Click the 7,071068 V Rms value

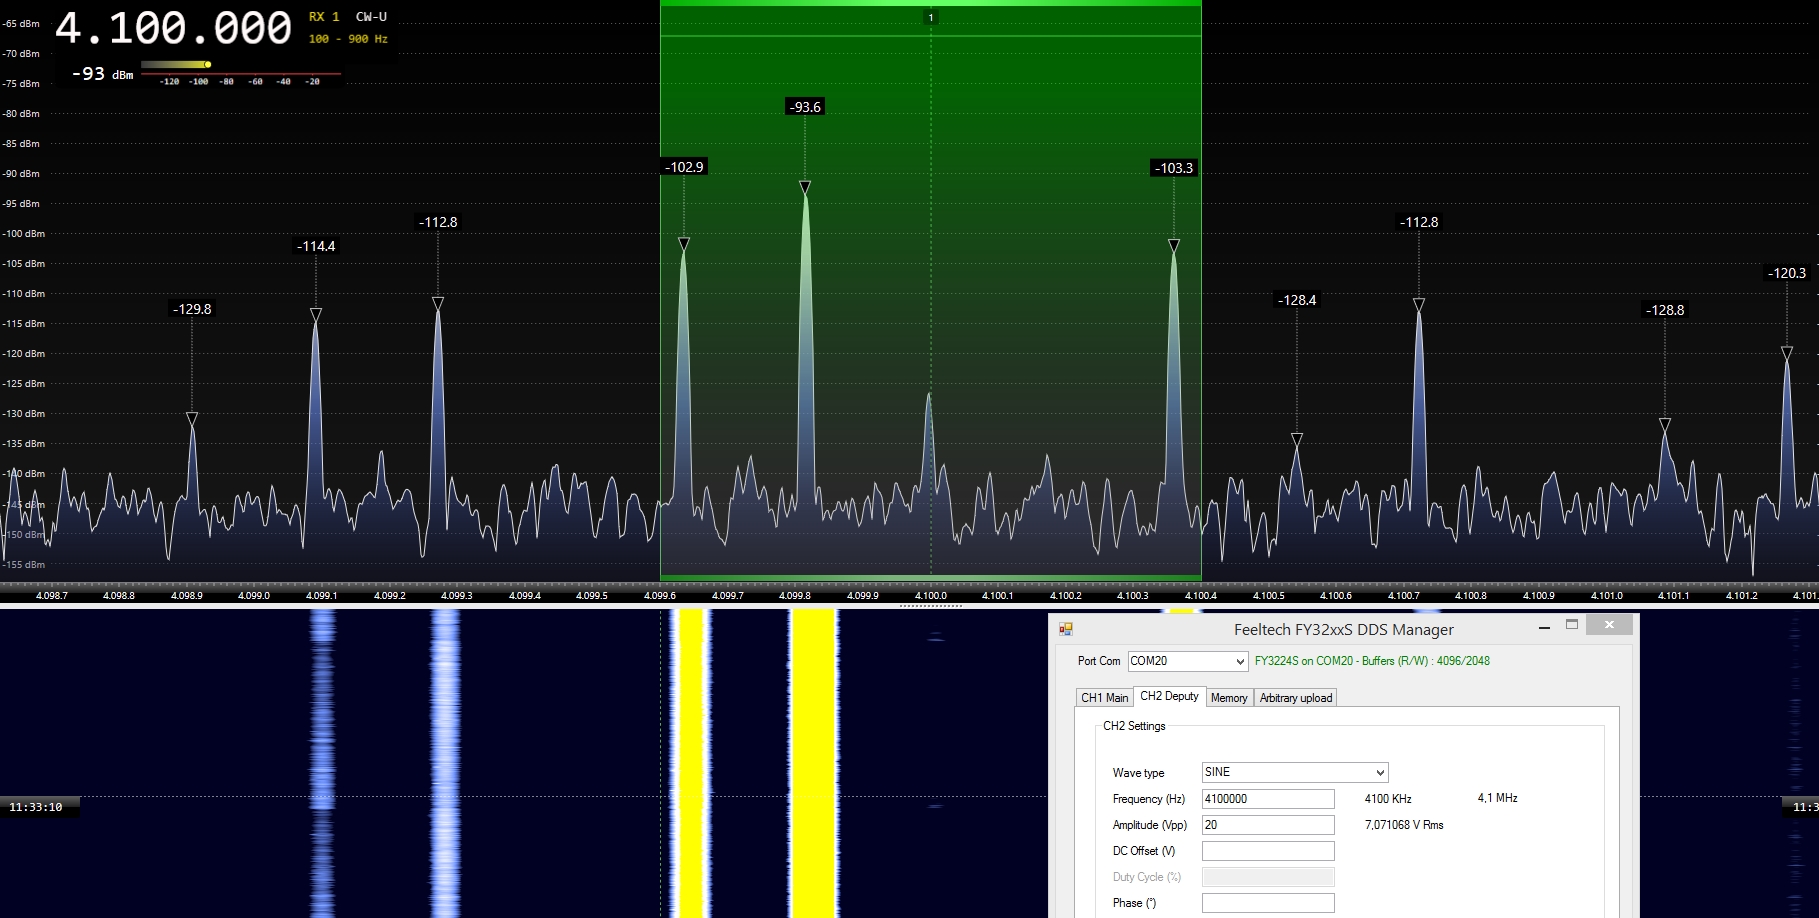[x=1404, y=825]
